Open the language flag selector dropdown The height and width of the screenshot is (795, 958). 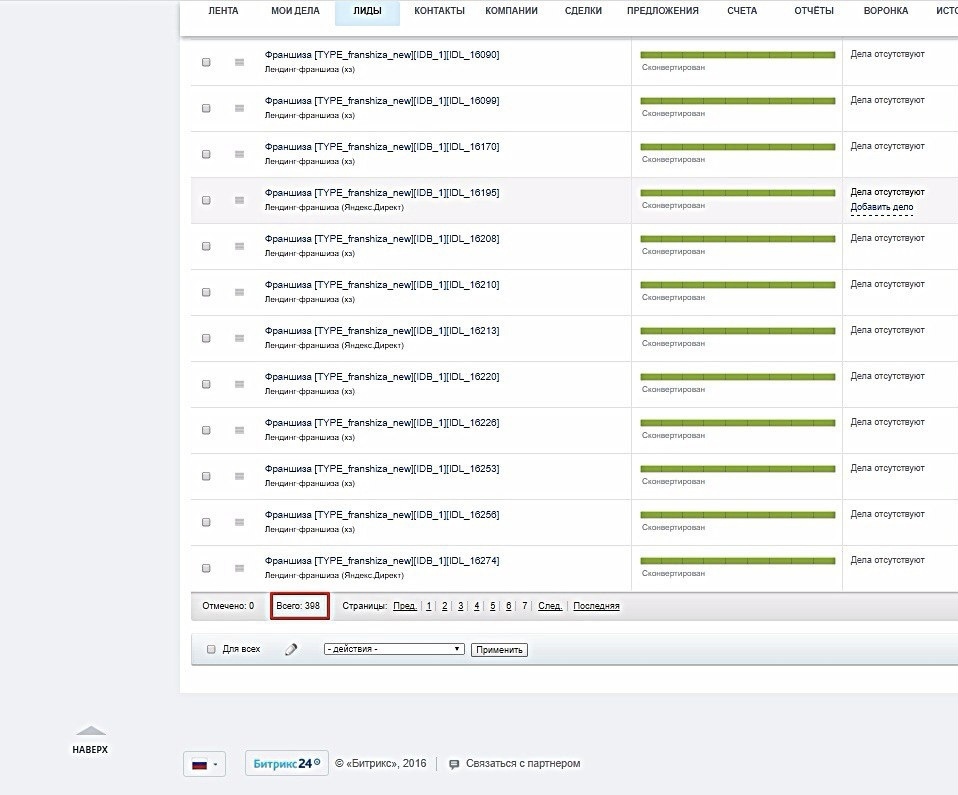[x=205, y=764]
